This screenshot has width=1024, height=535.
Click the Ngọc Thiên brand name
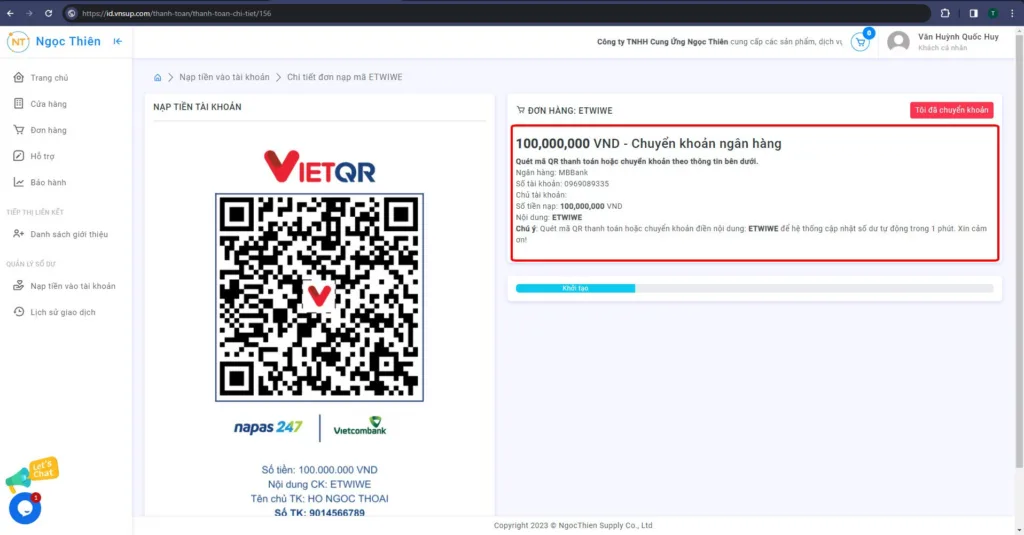[x=68, y=41]
